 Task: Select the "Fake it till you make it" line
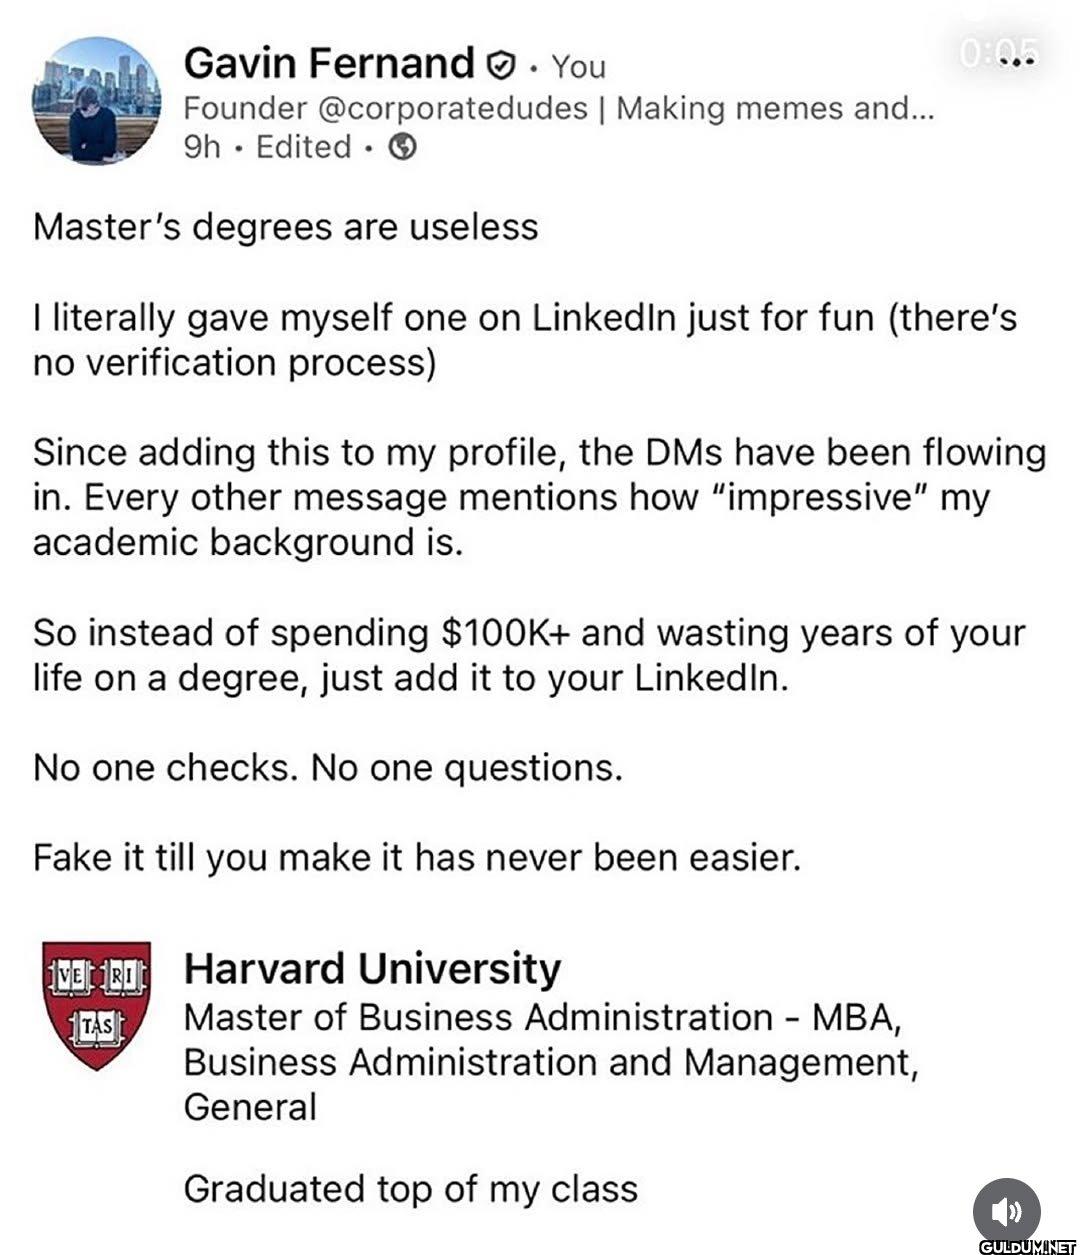click(417, 858)
